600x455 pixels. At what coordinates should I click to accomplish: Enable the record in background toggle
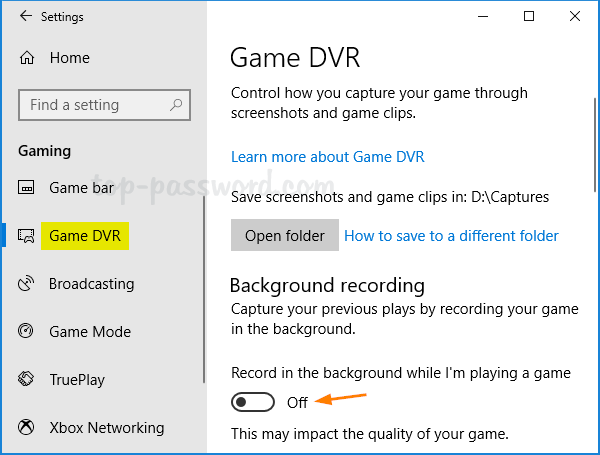click(252, 402)
